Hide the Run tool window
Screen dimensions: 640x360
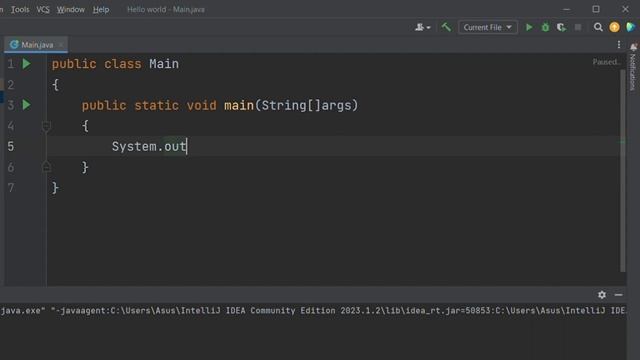[618, 295]
